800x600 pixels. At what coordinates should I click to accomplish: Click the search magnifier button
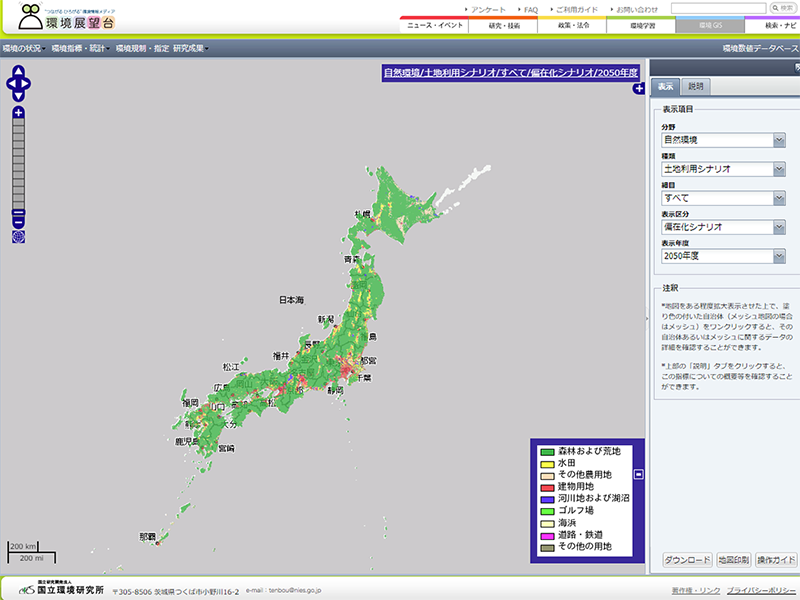pos(783,8)
